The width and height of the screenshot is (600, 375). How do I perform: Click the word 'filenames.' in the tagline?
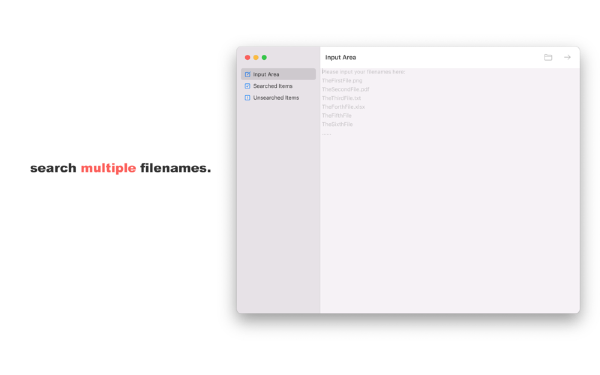click(176, 168)
